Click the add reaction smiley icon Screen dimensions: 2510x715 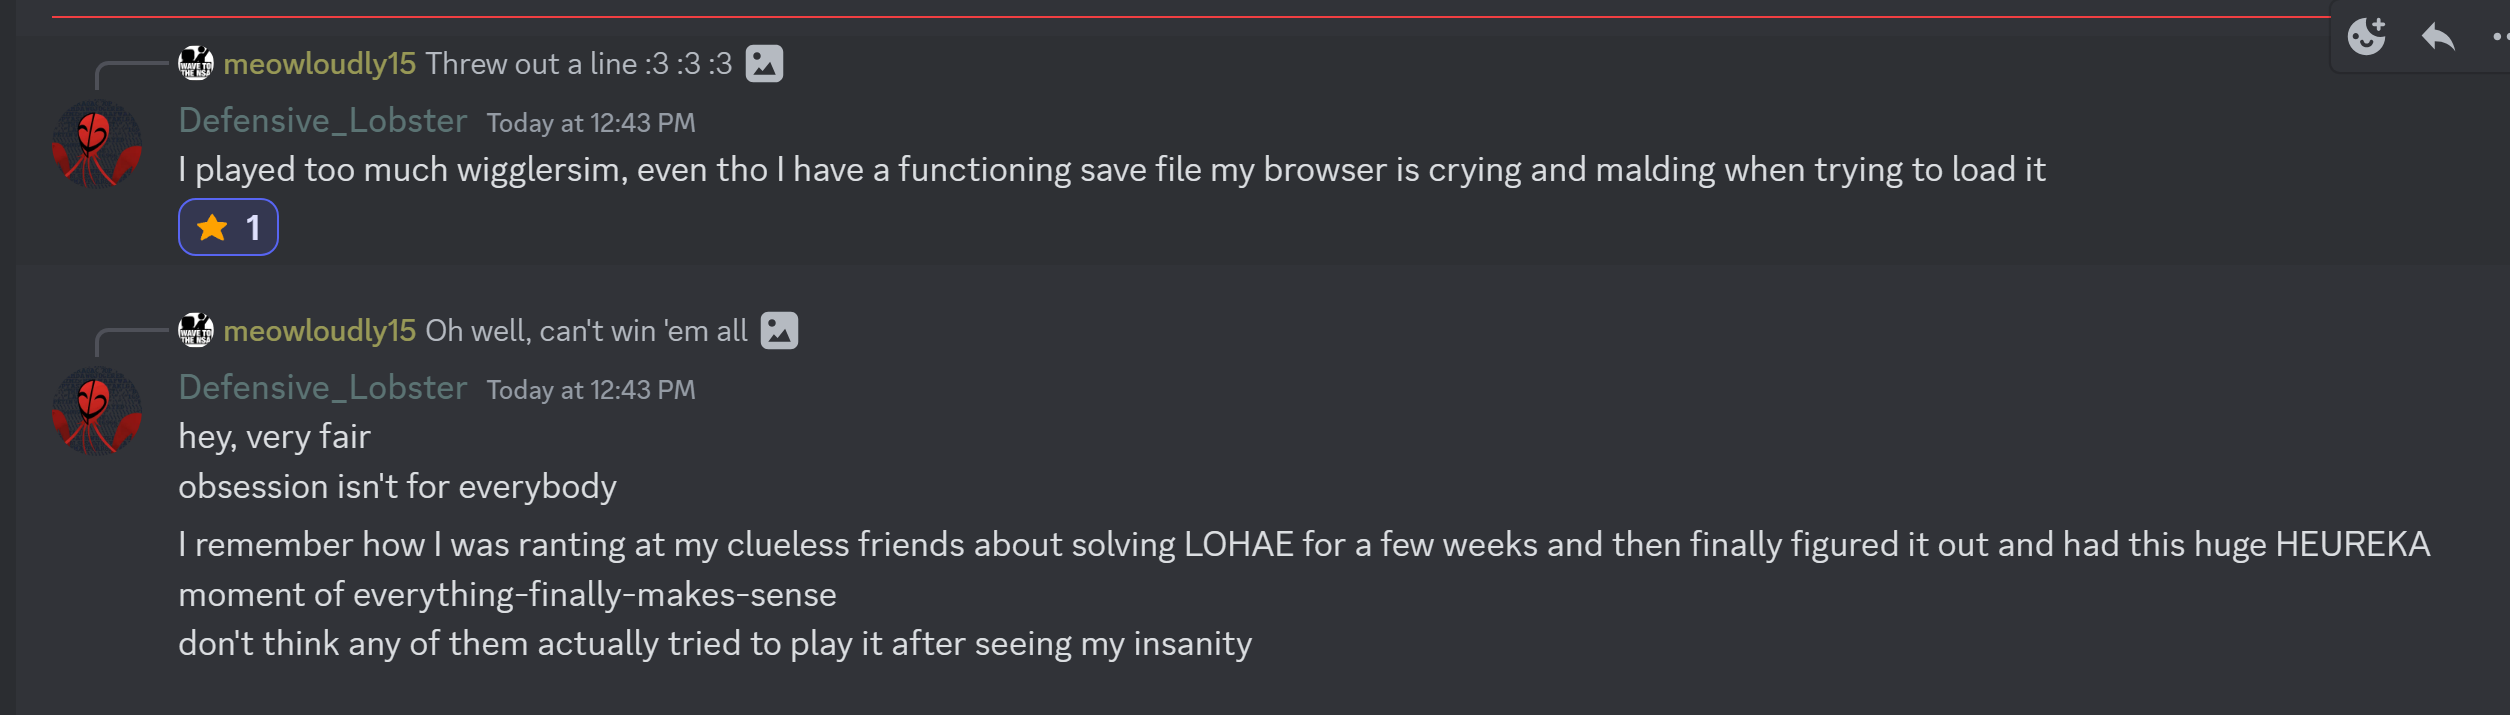click(x=2366, y=37)
